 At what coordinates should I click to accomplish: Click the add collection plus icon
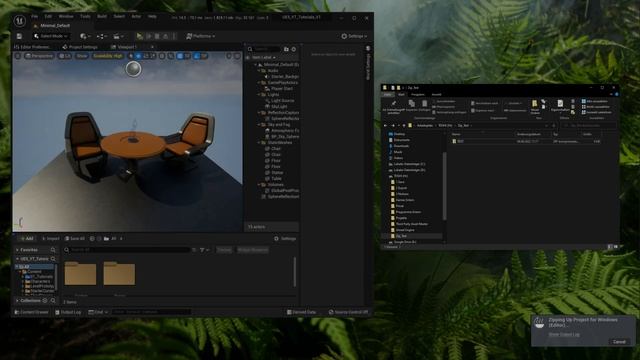tap(45, 301)
